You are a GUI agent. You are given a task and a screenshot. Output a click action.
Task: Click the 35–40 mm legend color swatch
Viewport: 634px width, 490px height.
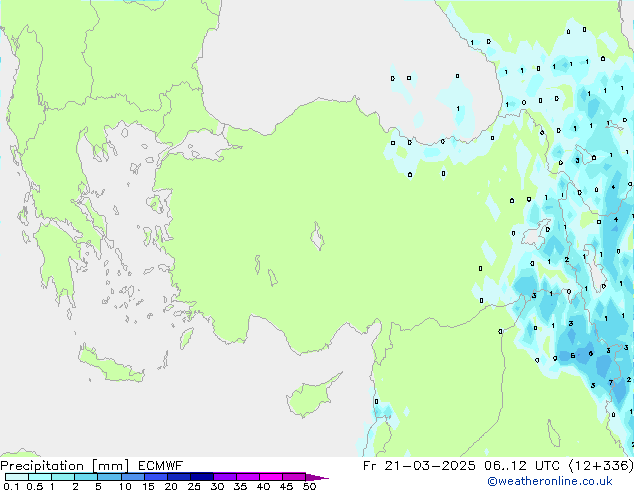click(247, 477)
